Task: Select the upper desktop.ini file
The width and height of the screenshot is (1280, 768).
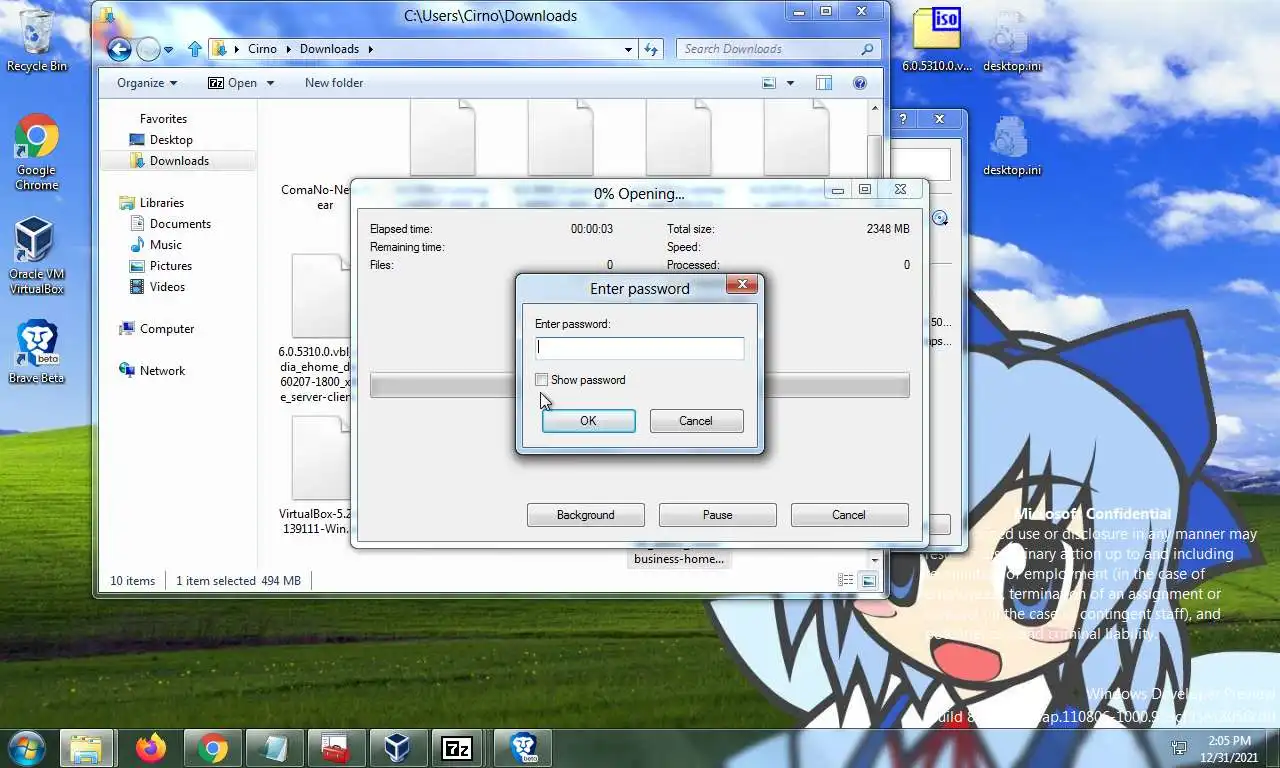Action: 1012,41
